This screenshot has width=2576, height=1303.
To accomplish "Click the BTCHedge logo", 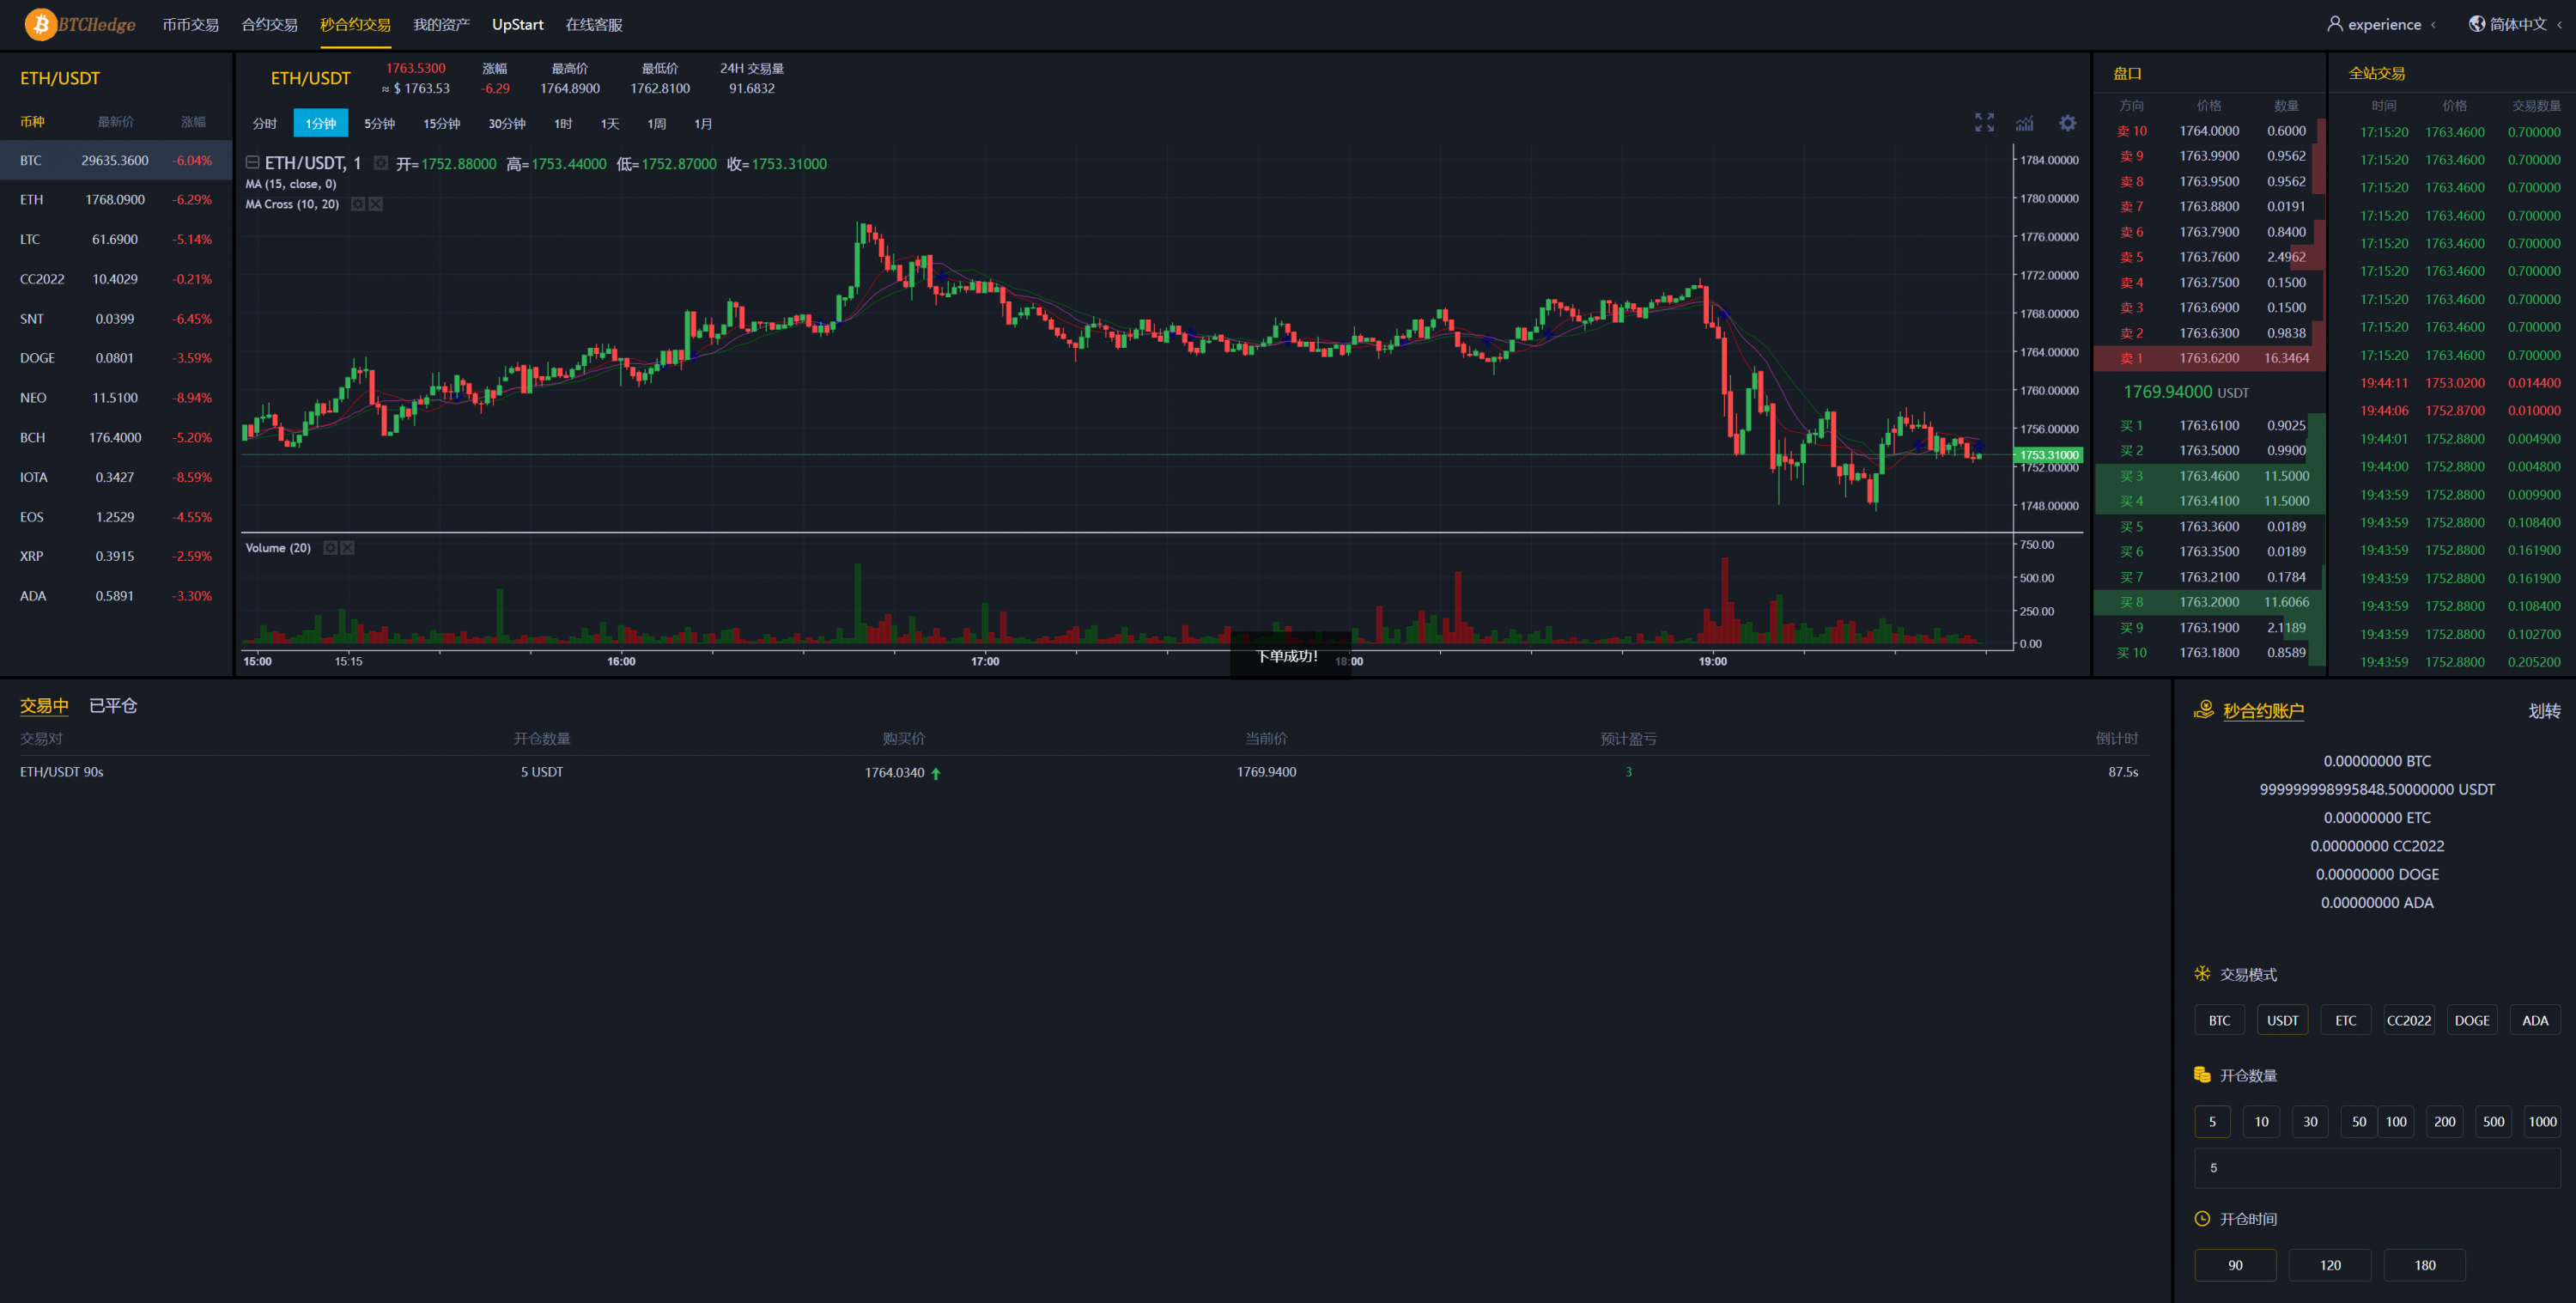I will [x=80, y=24].
